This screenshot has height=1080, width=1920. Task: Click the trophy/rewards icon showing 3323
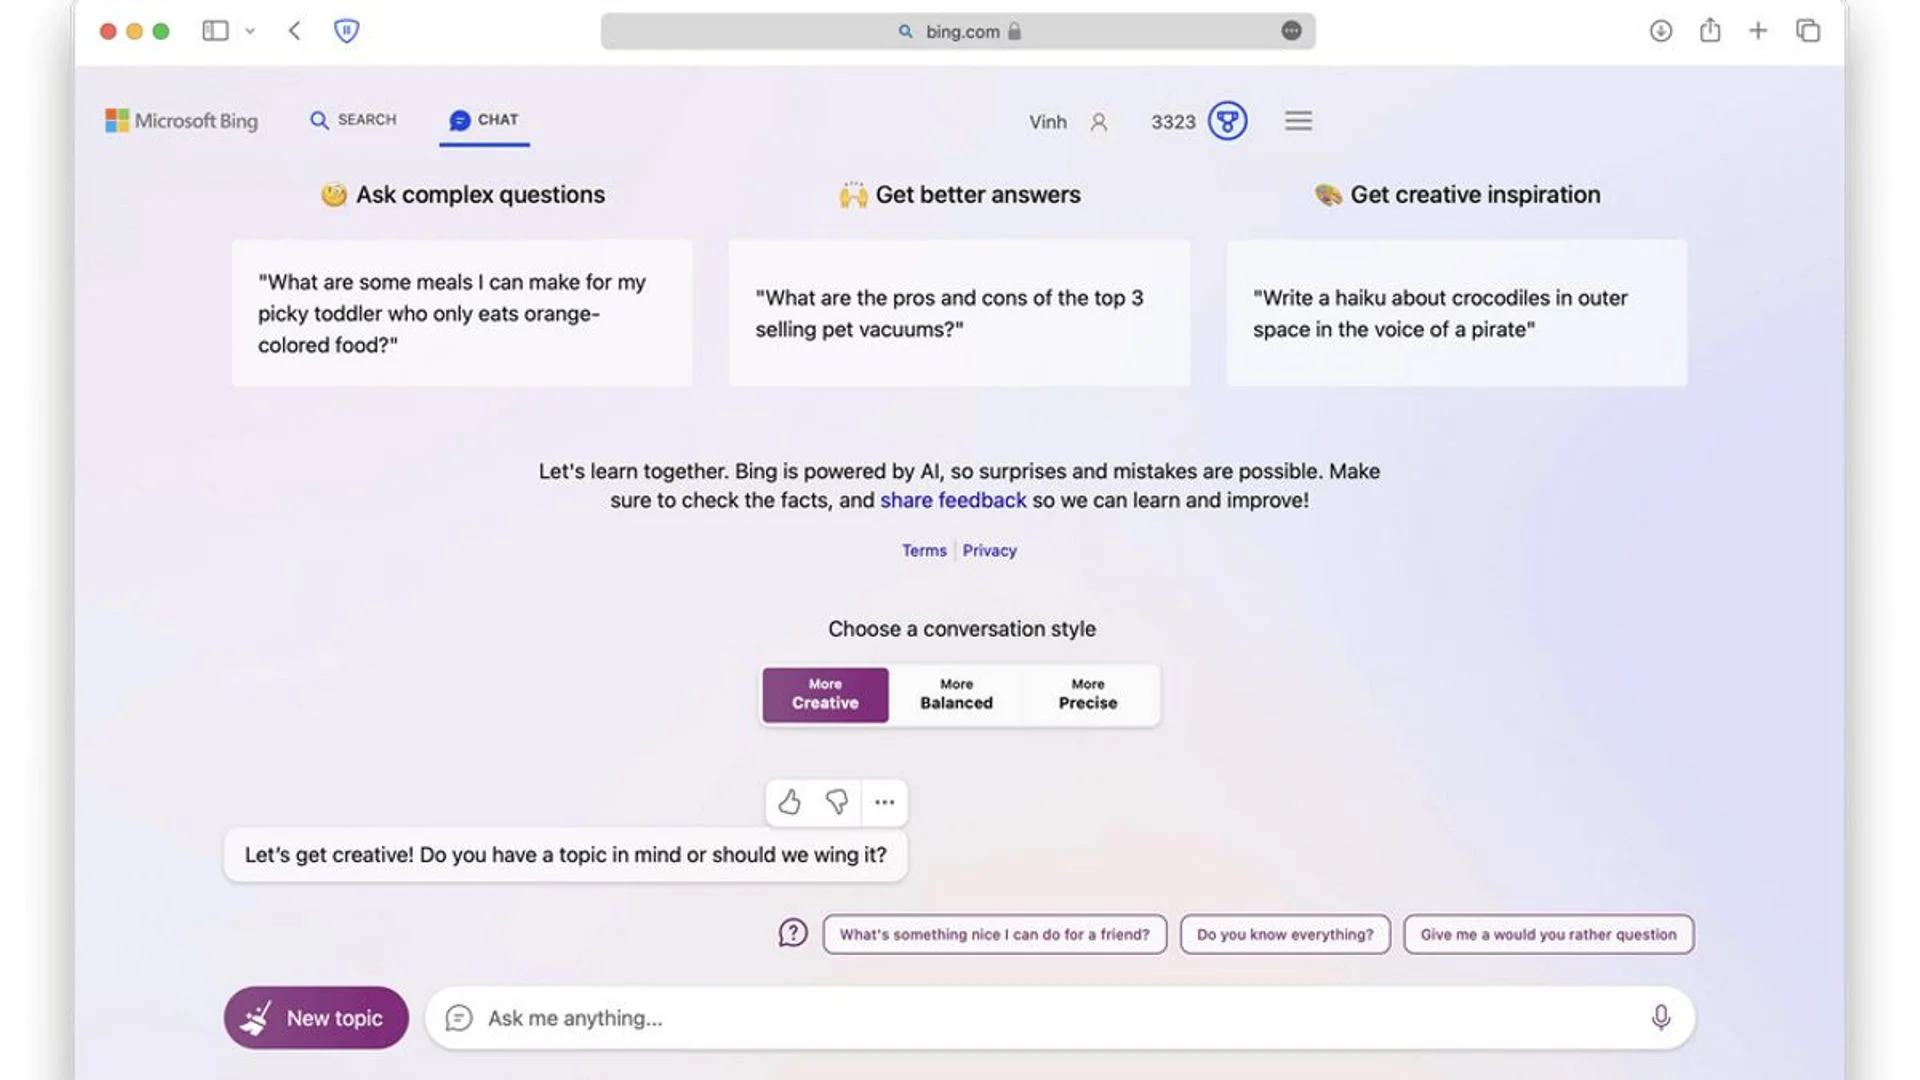(1225, 121)
